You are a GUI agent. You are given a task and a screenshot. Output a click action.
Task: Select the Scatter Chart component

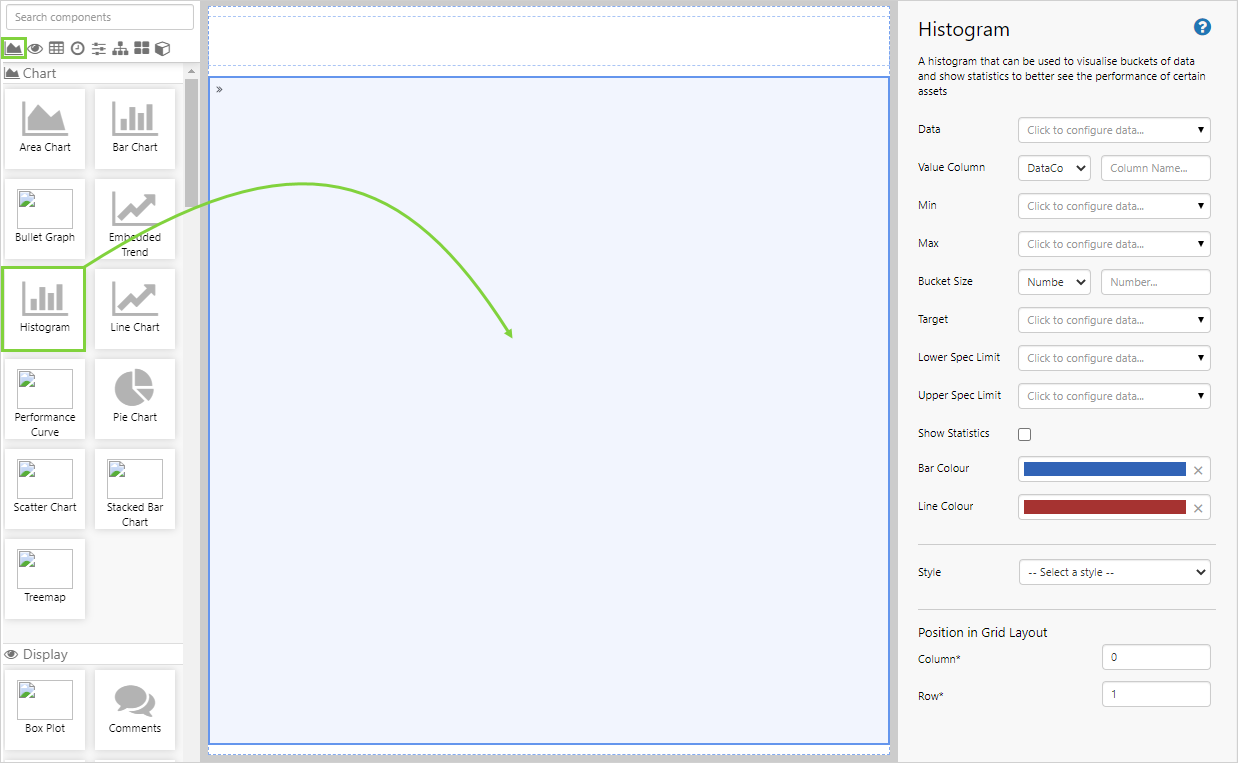45,488
